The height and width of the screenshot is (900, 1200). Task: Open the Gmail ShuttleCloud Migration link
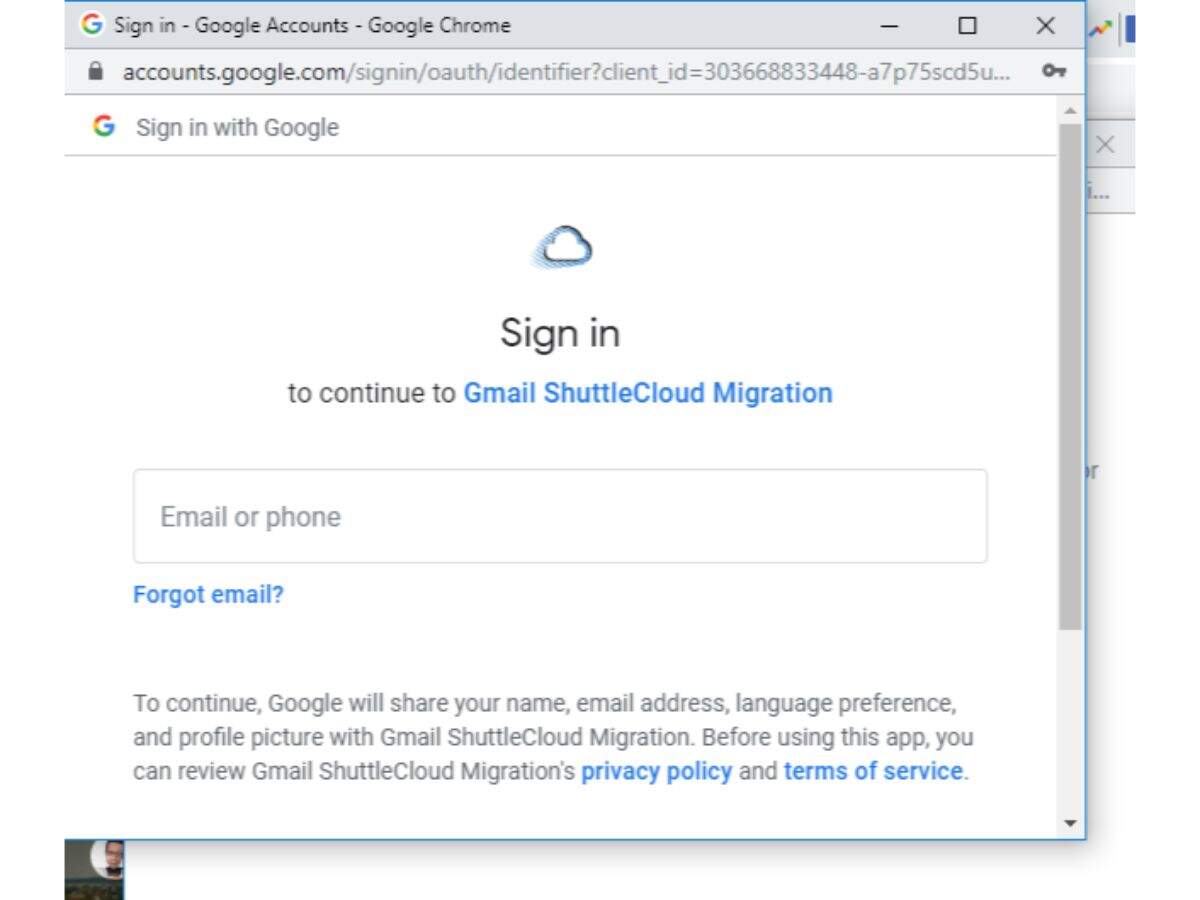[647, 393]
